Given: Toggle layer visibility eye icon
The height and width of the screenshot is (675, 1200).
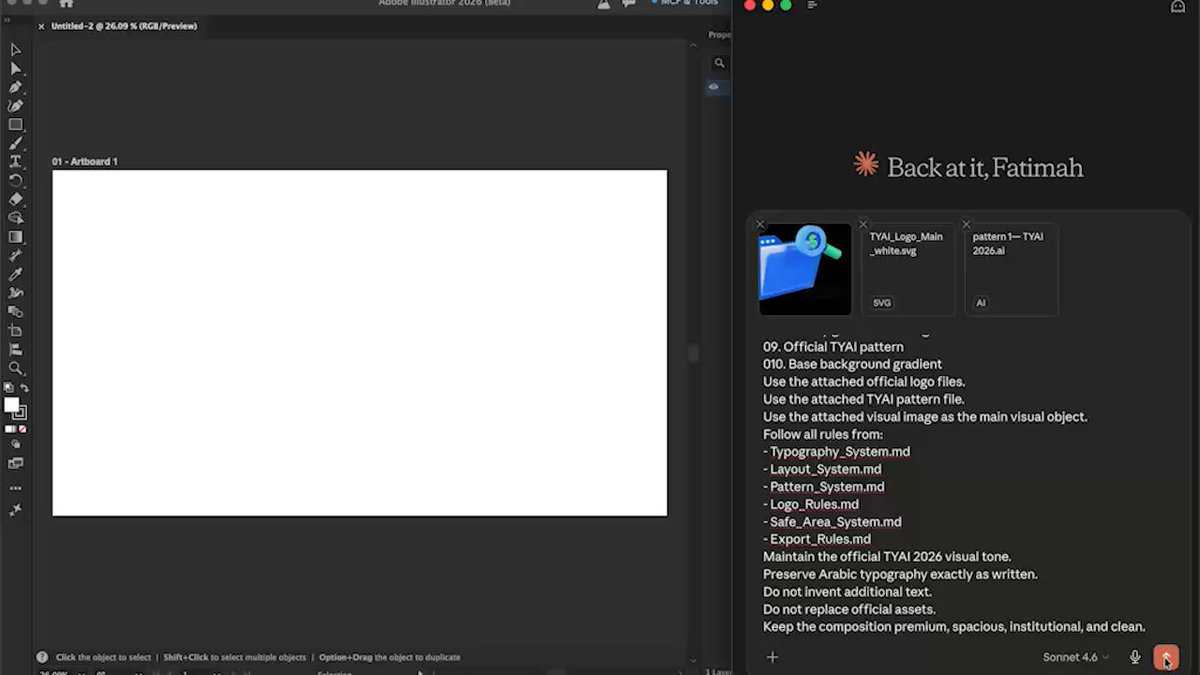Looking at the screenshot, I should pyautogui.click(x=714, y=87).
